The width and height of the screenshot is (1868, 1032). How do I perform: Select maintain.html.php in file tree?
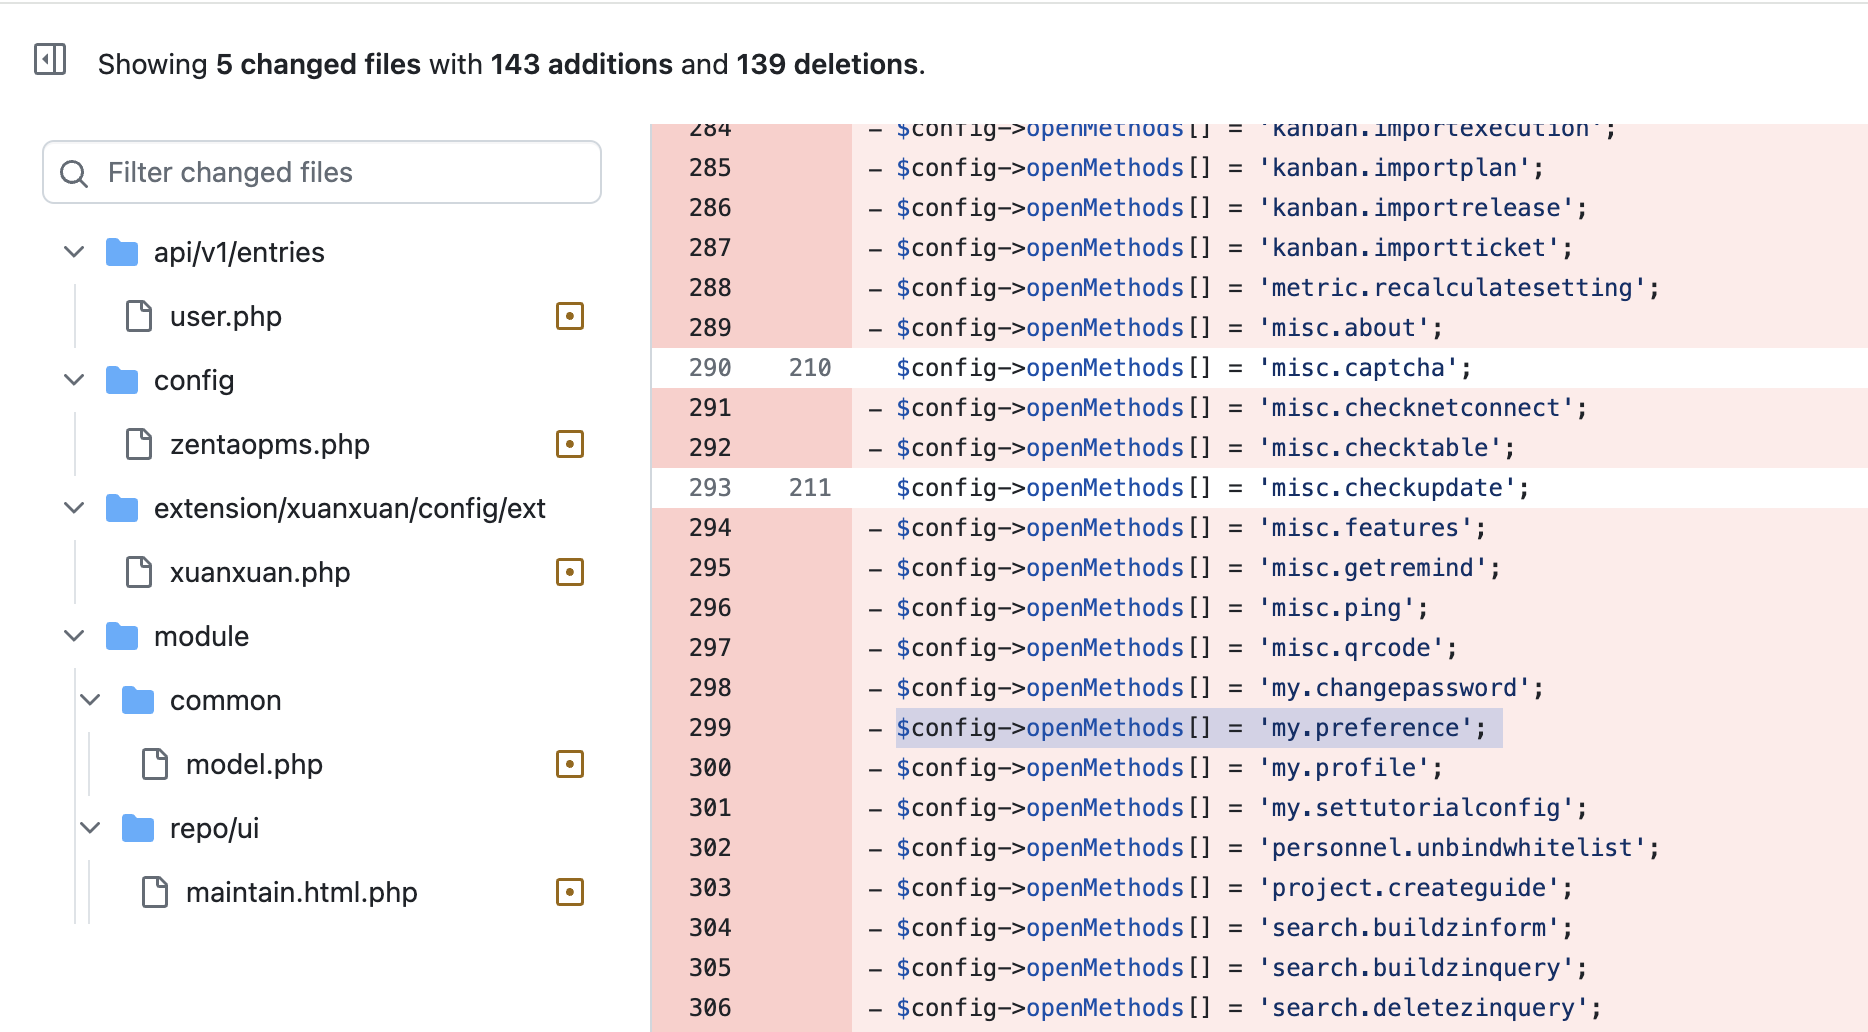click(x=301, y=892)
